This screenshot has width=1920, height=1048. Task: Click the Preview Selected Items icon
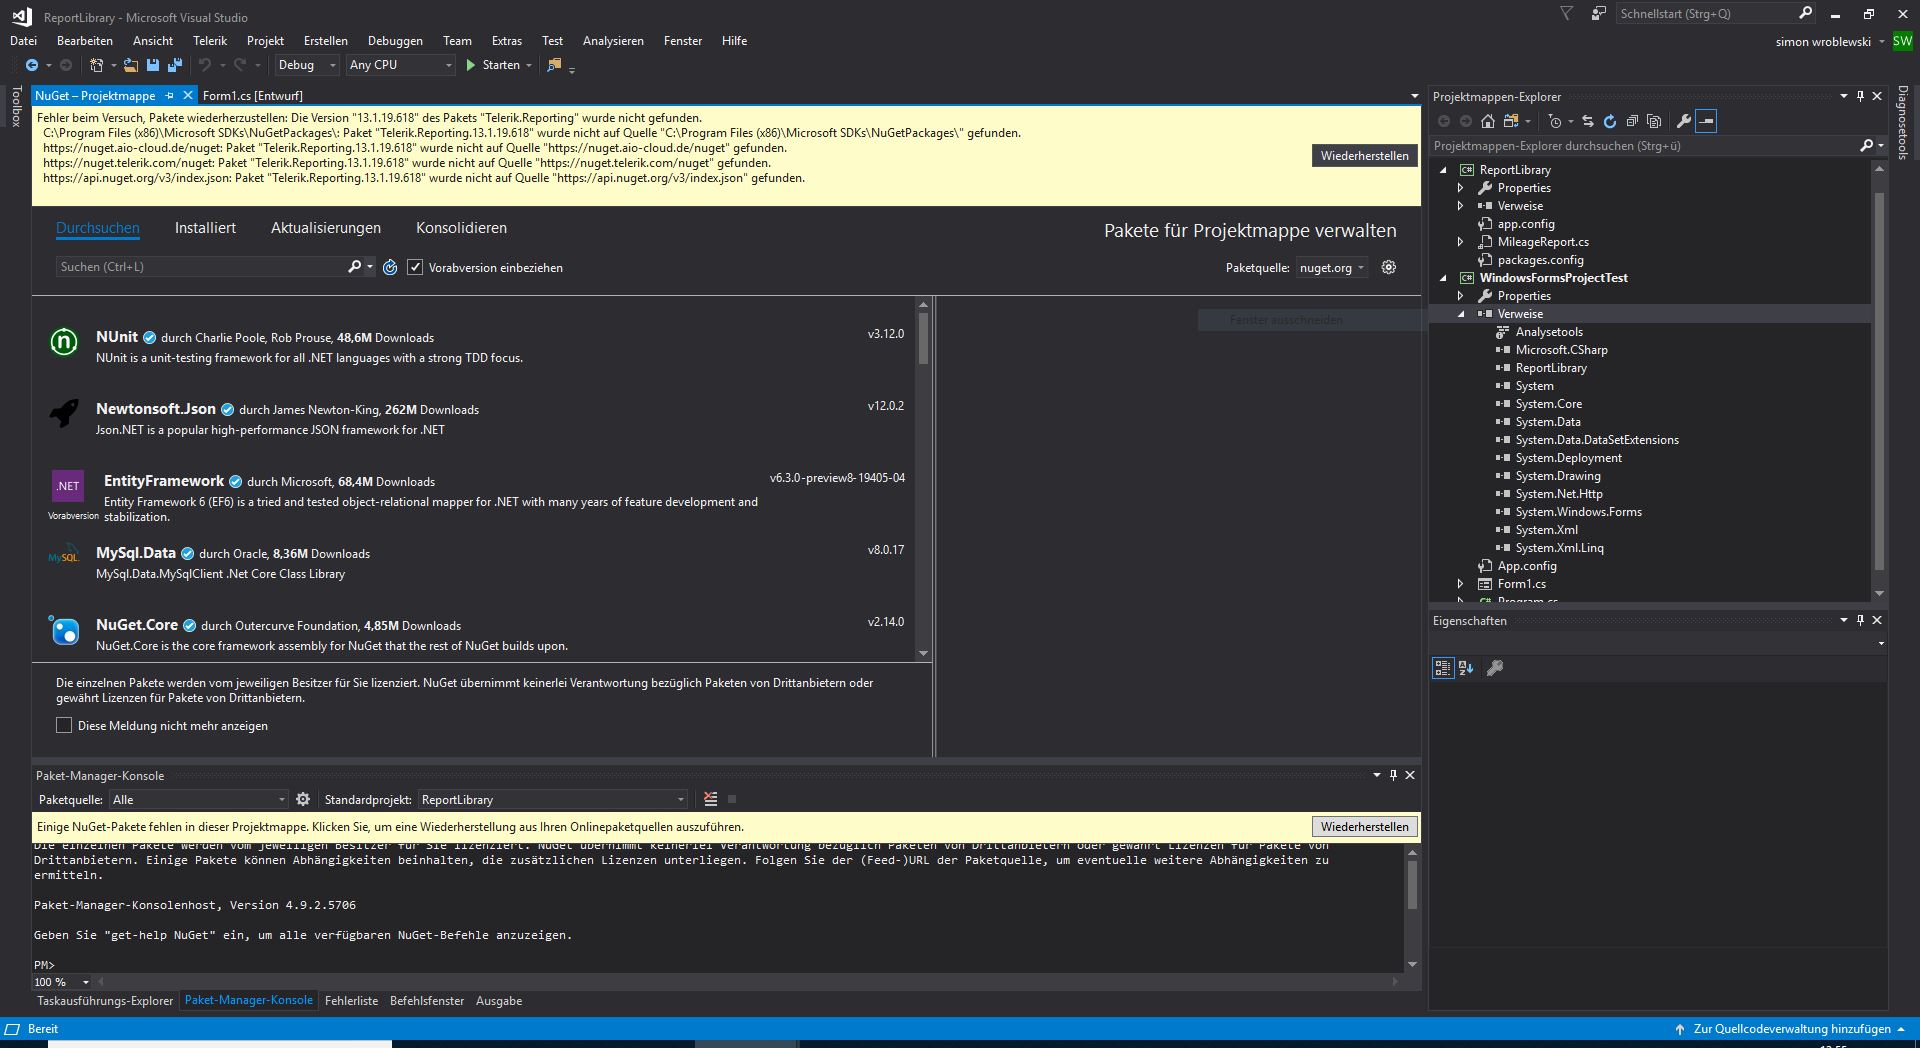click(x=1707, y=121)
